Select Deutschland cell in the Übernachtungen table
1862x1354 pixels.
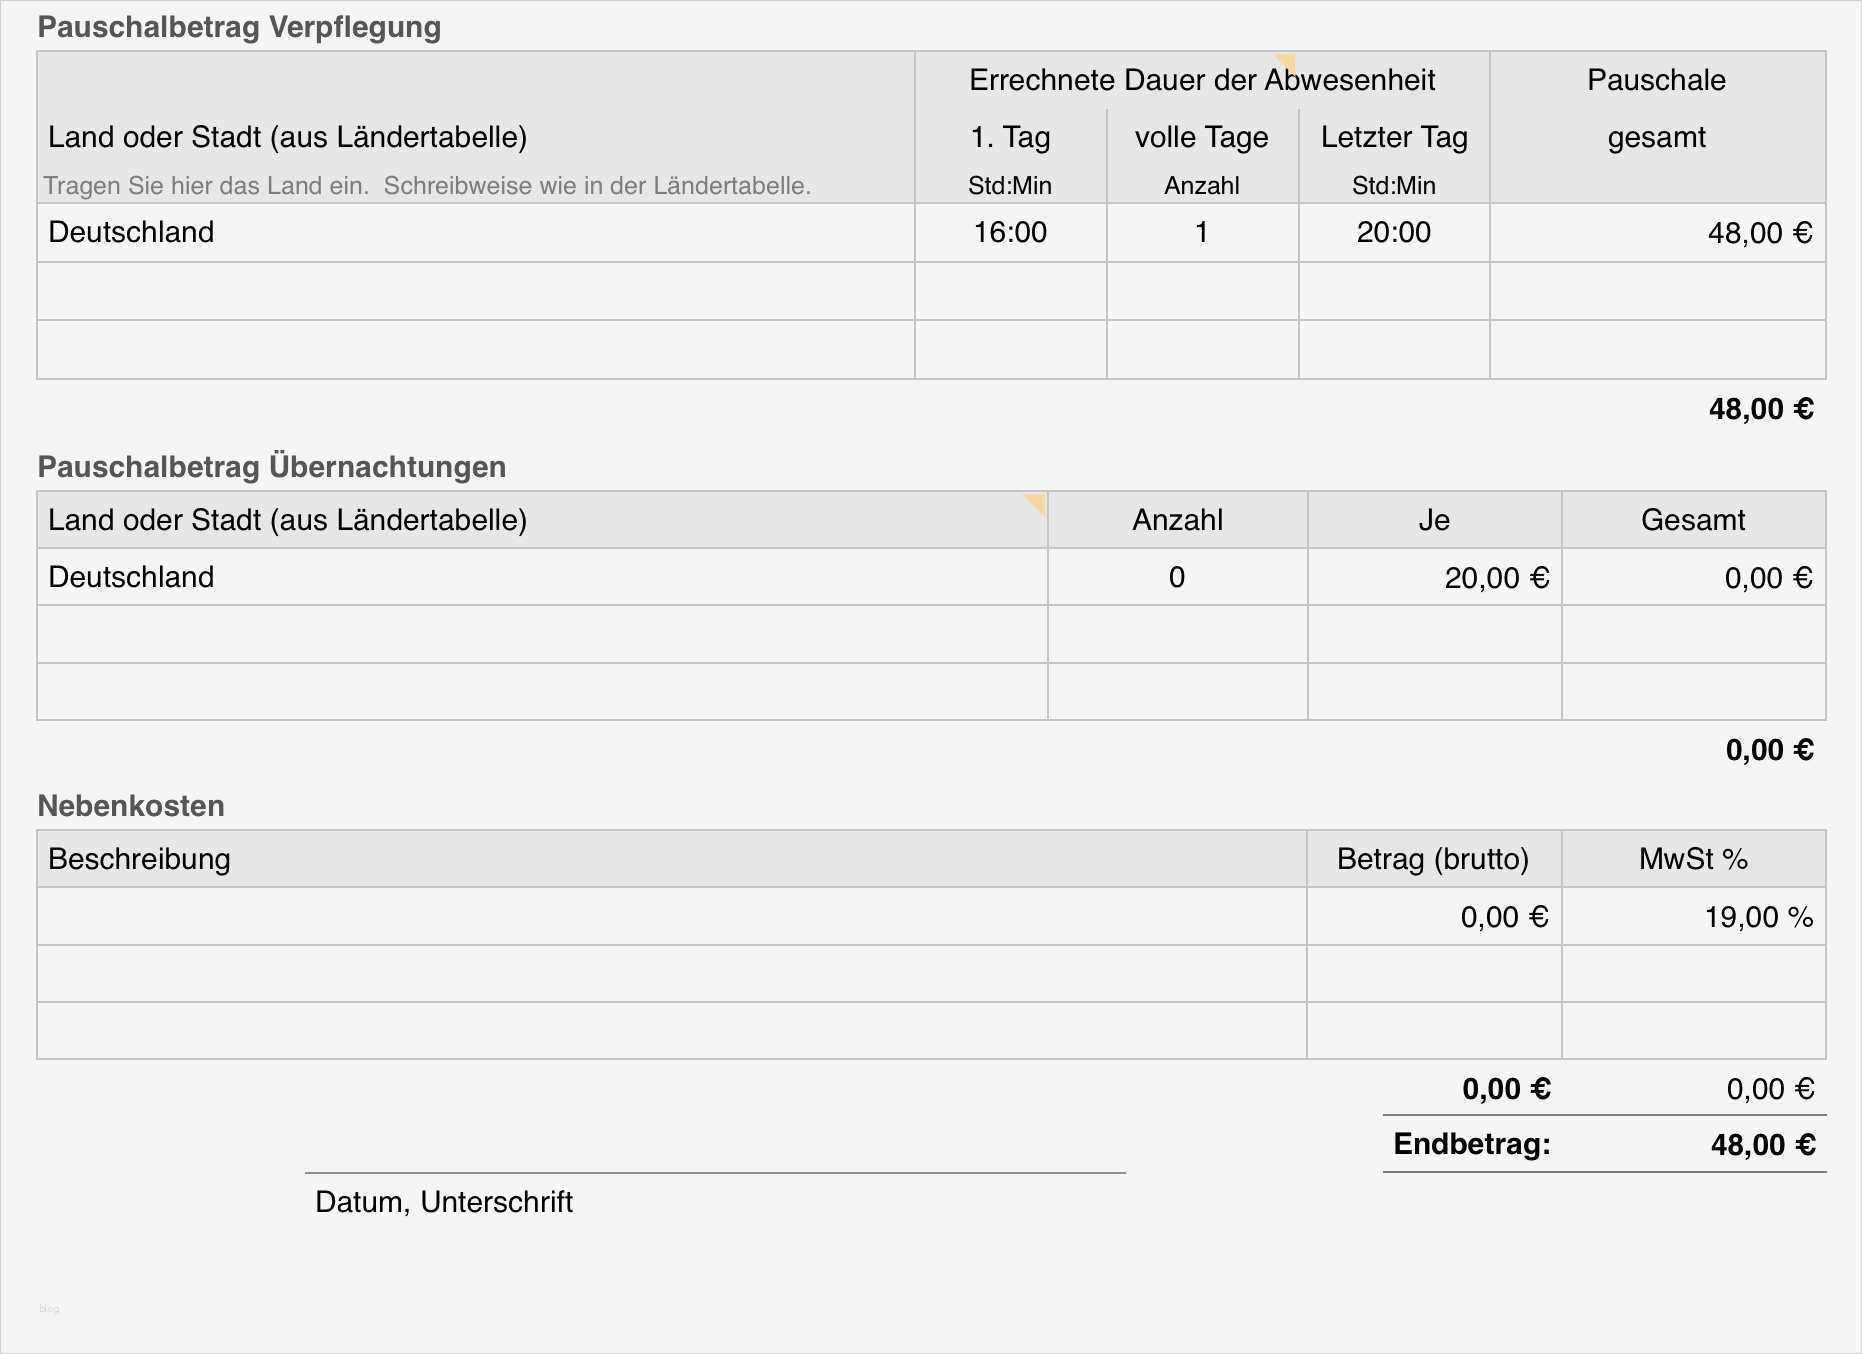541,577
